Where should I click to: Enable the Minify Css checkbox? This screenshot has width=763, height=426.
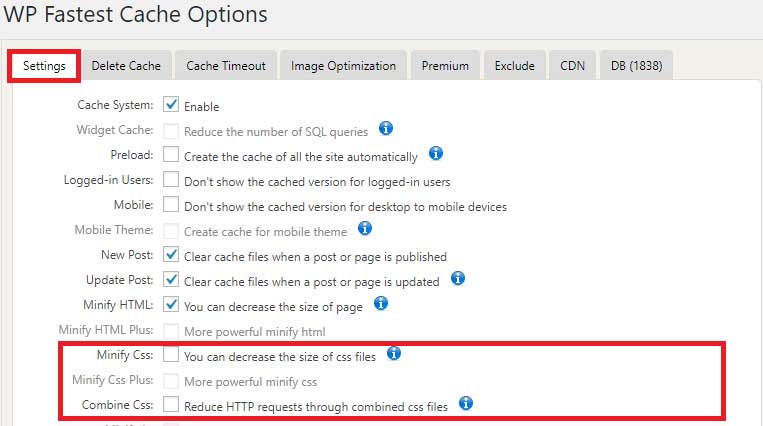click(171, 354)
